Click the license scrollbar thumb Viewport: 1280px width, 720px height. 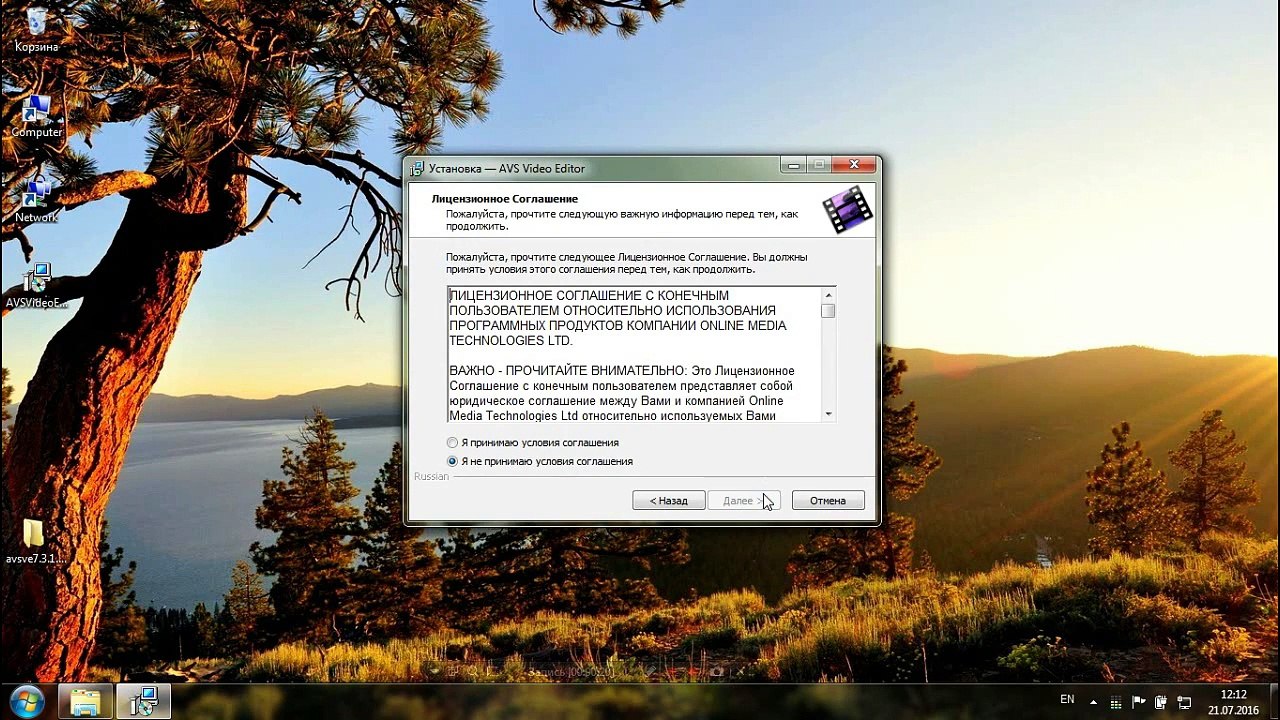point(828,311)
